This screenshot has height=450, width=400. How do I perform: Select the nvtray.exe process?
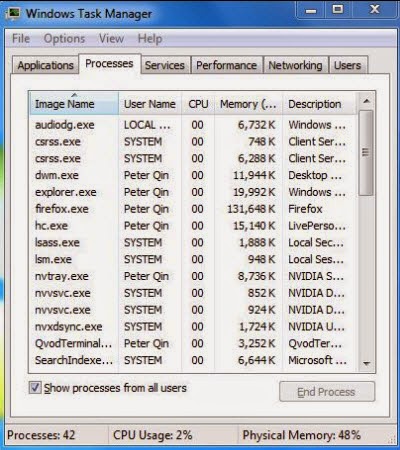[194, 276]
